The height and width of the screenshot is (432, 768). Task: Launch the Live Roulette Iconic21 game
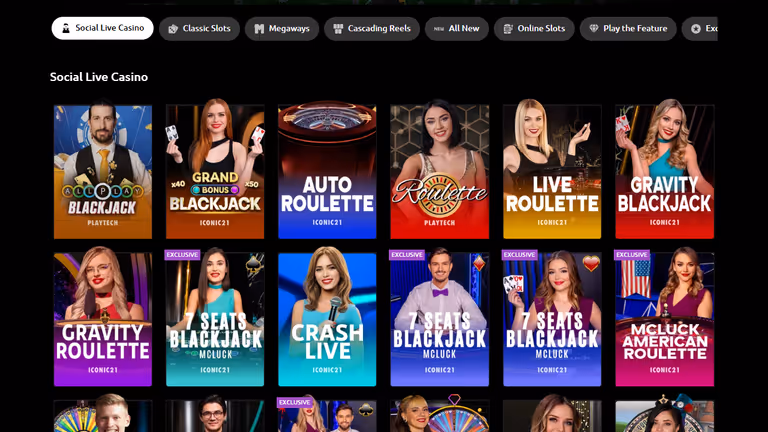pyautogui.click(x=552, y=169)
